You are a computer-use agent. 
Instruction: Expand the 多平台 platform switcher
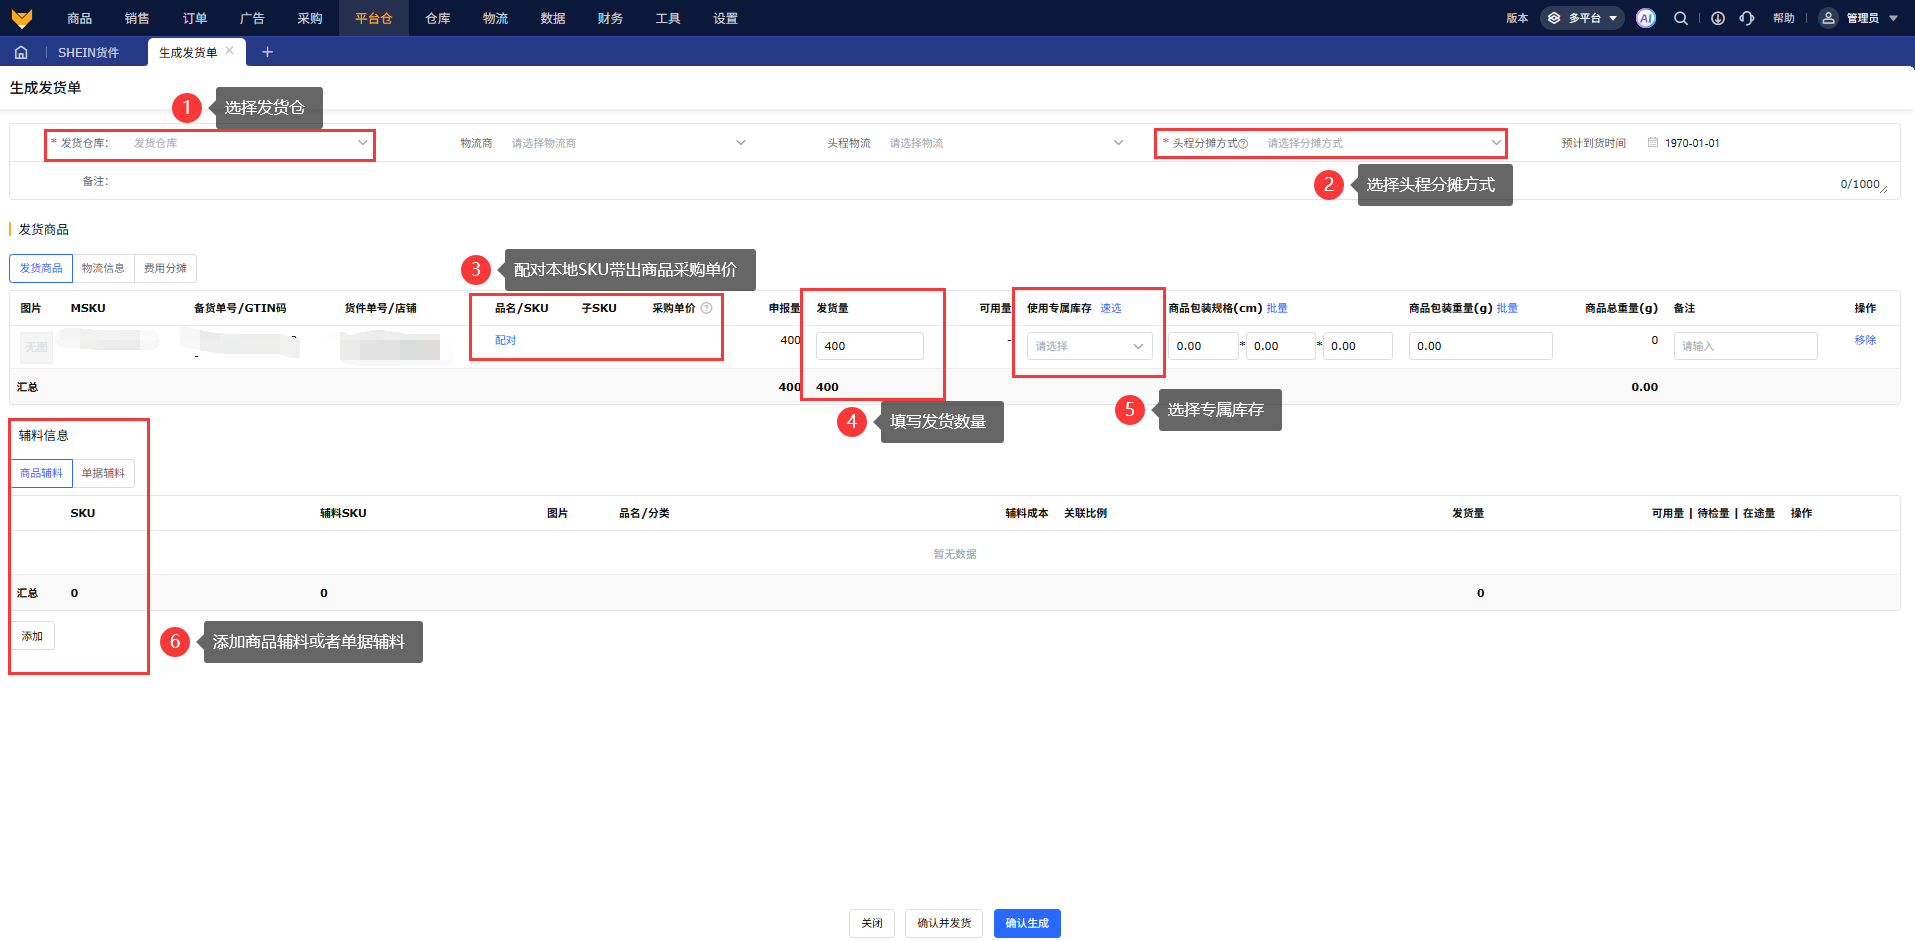coord(1583,18)
